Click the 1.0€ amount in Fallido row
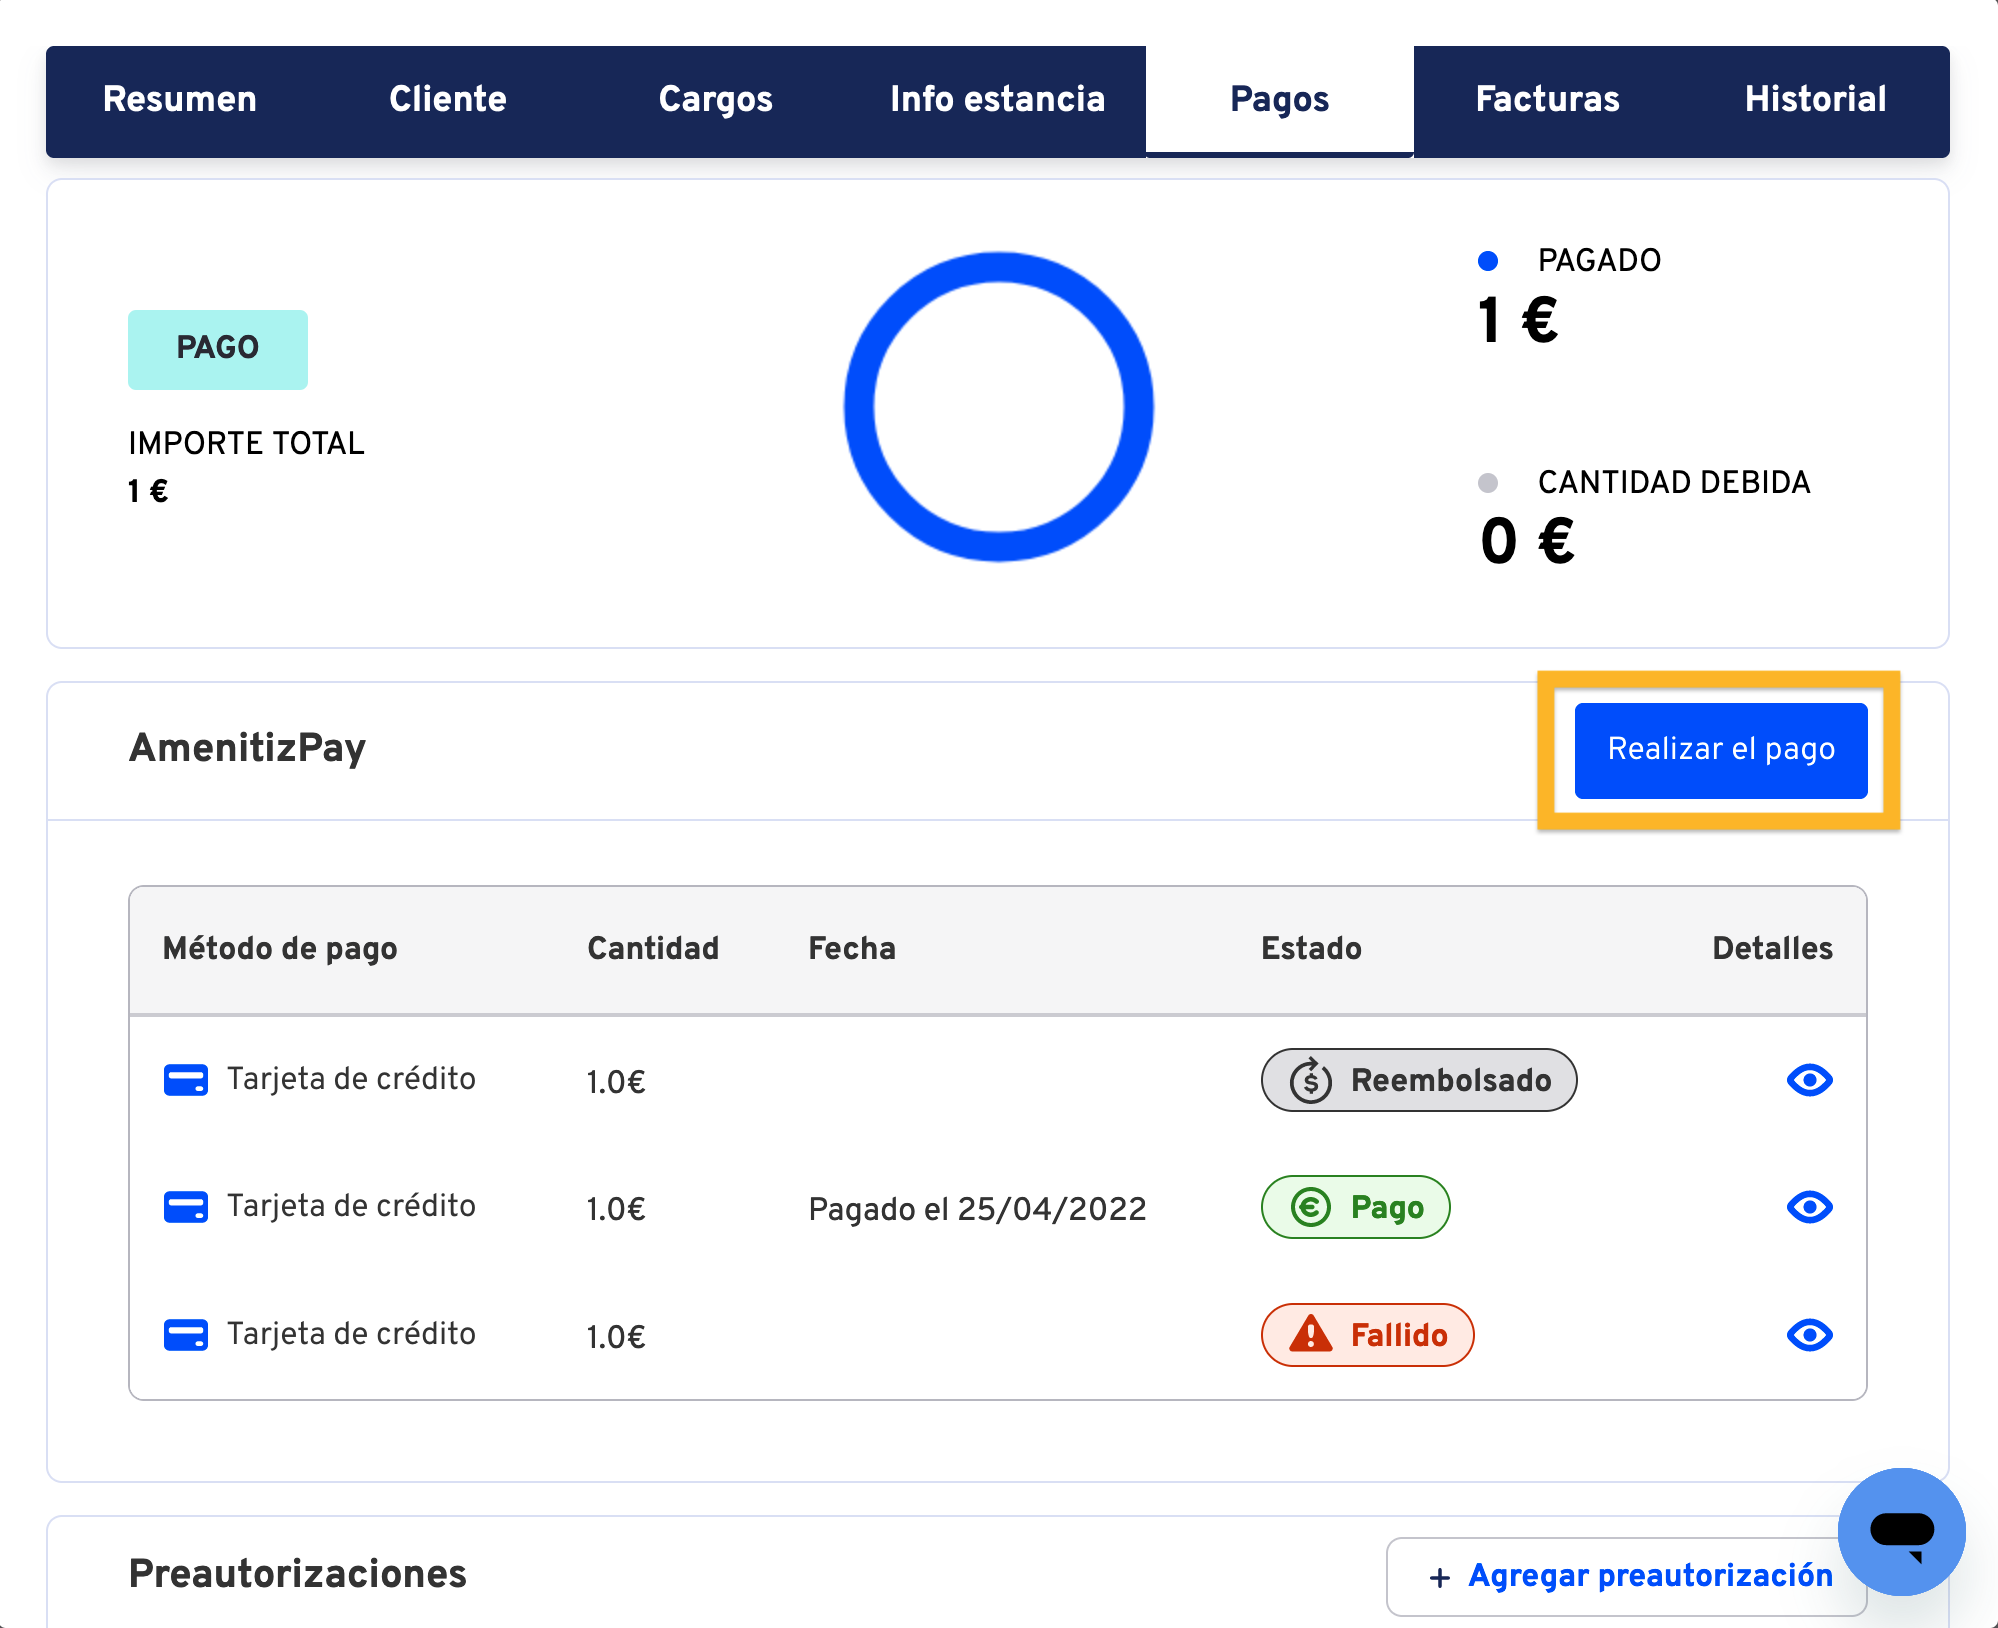The width and height of the screenshot is (1998, 1628). click(x=615, y=1337)
